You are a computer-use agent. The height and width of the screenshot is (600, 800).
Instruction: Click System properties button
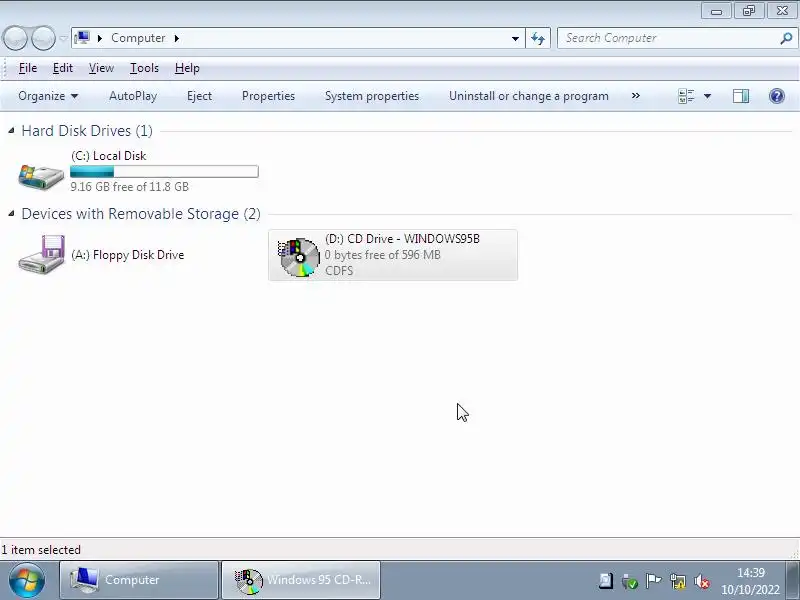(x=372, y=96)
